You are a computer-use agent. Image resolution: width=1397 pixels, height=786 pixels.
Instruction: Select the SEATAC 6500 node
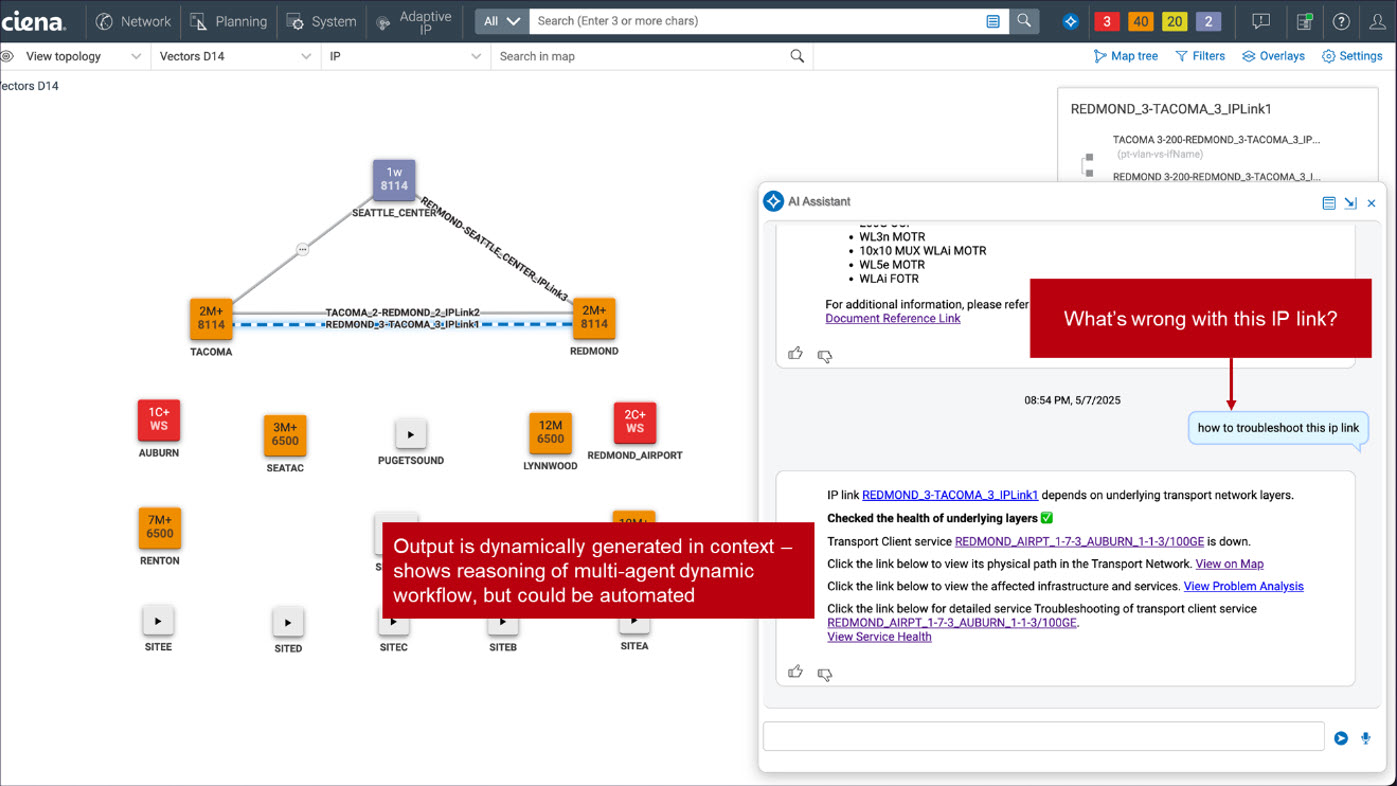[x=285, y=435]
